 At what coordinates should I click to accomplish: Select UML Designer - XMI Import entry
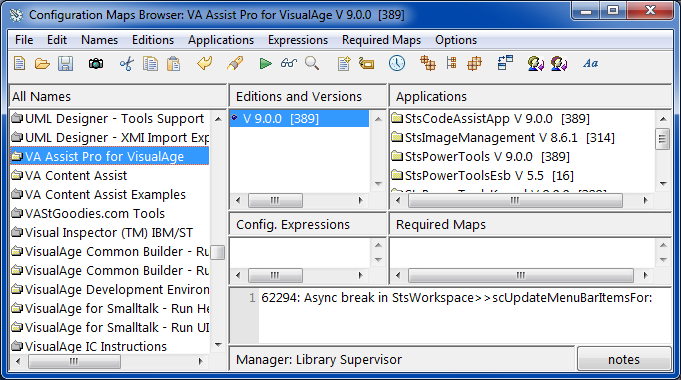click(110, 138)
